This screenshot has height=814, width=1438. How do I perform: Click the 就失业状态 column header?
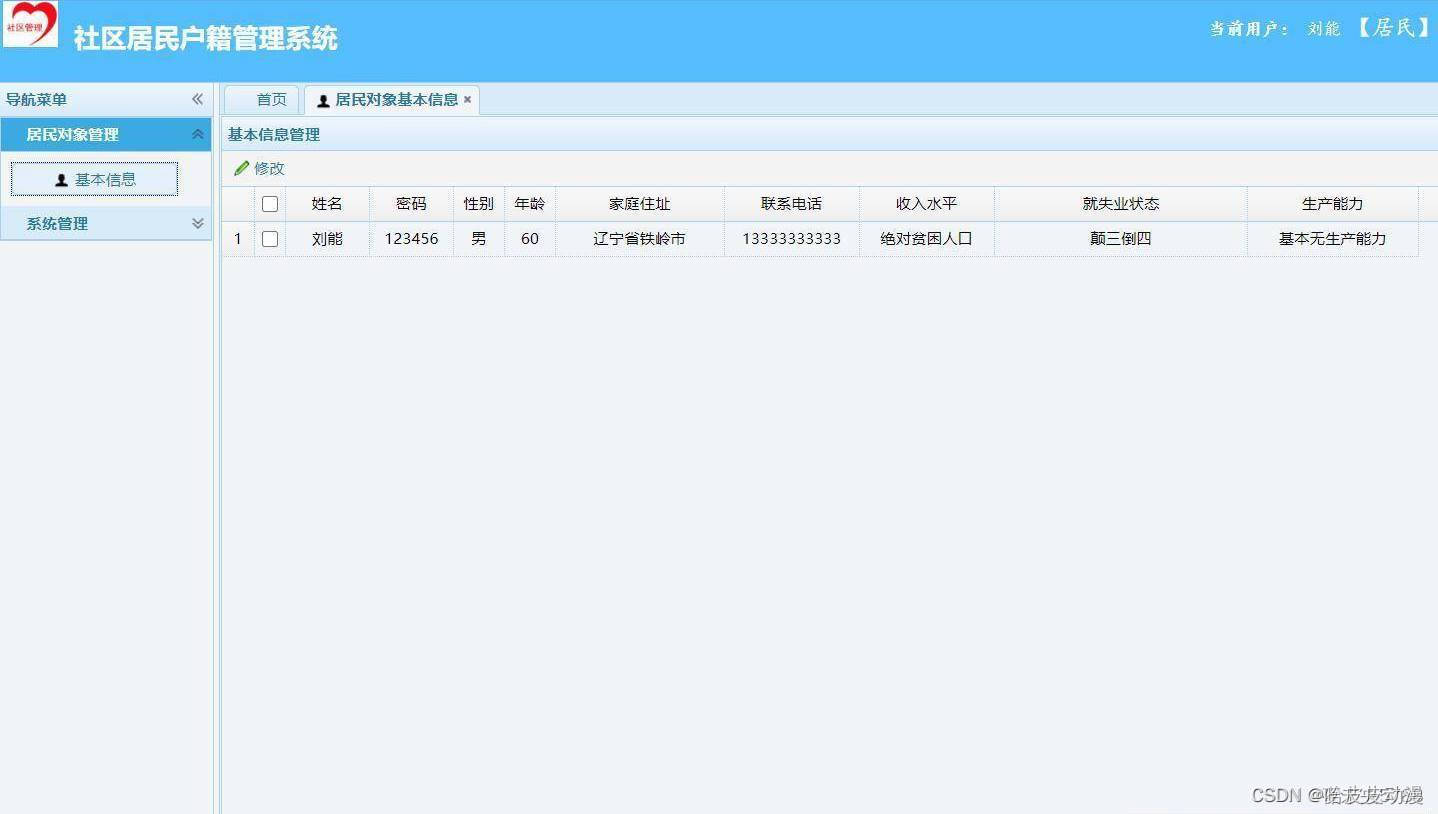(1121, 204)
